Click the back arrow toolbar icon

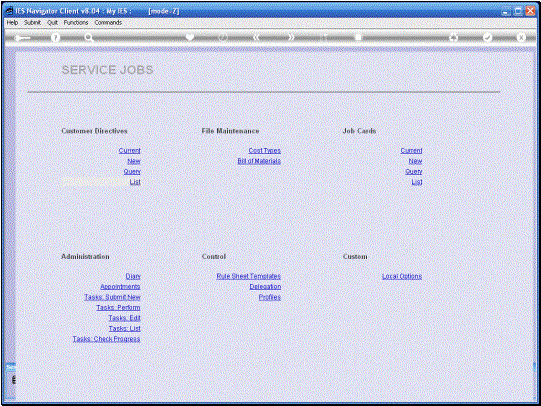click(22, 37)
